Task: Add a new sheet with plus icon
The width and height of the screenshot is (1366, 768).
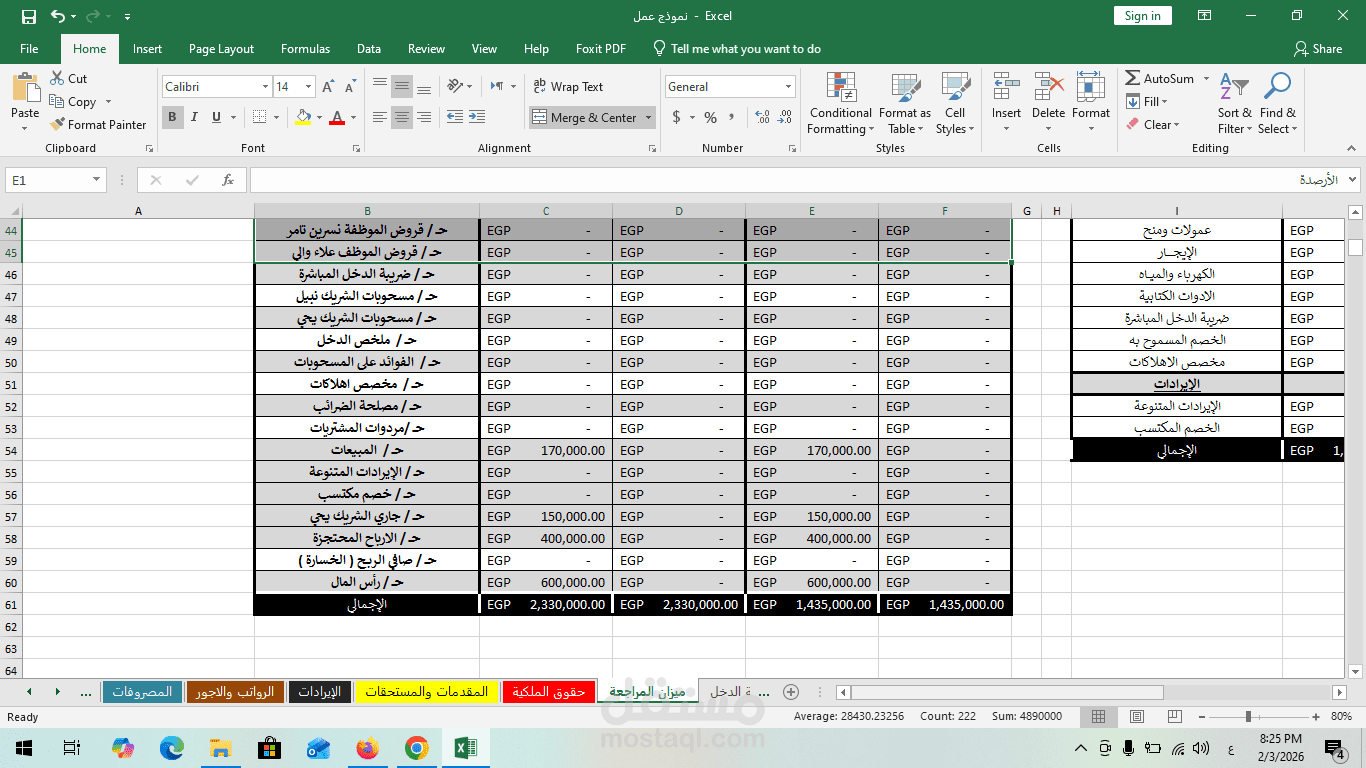Action: (791, 692)
